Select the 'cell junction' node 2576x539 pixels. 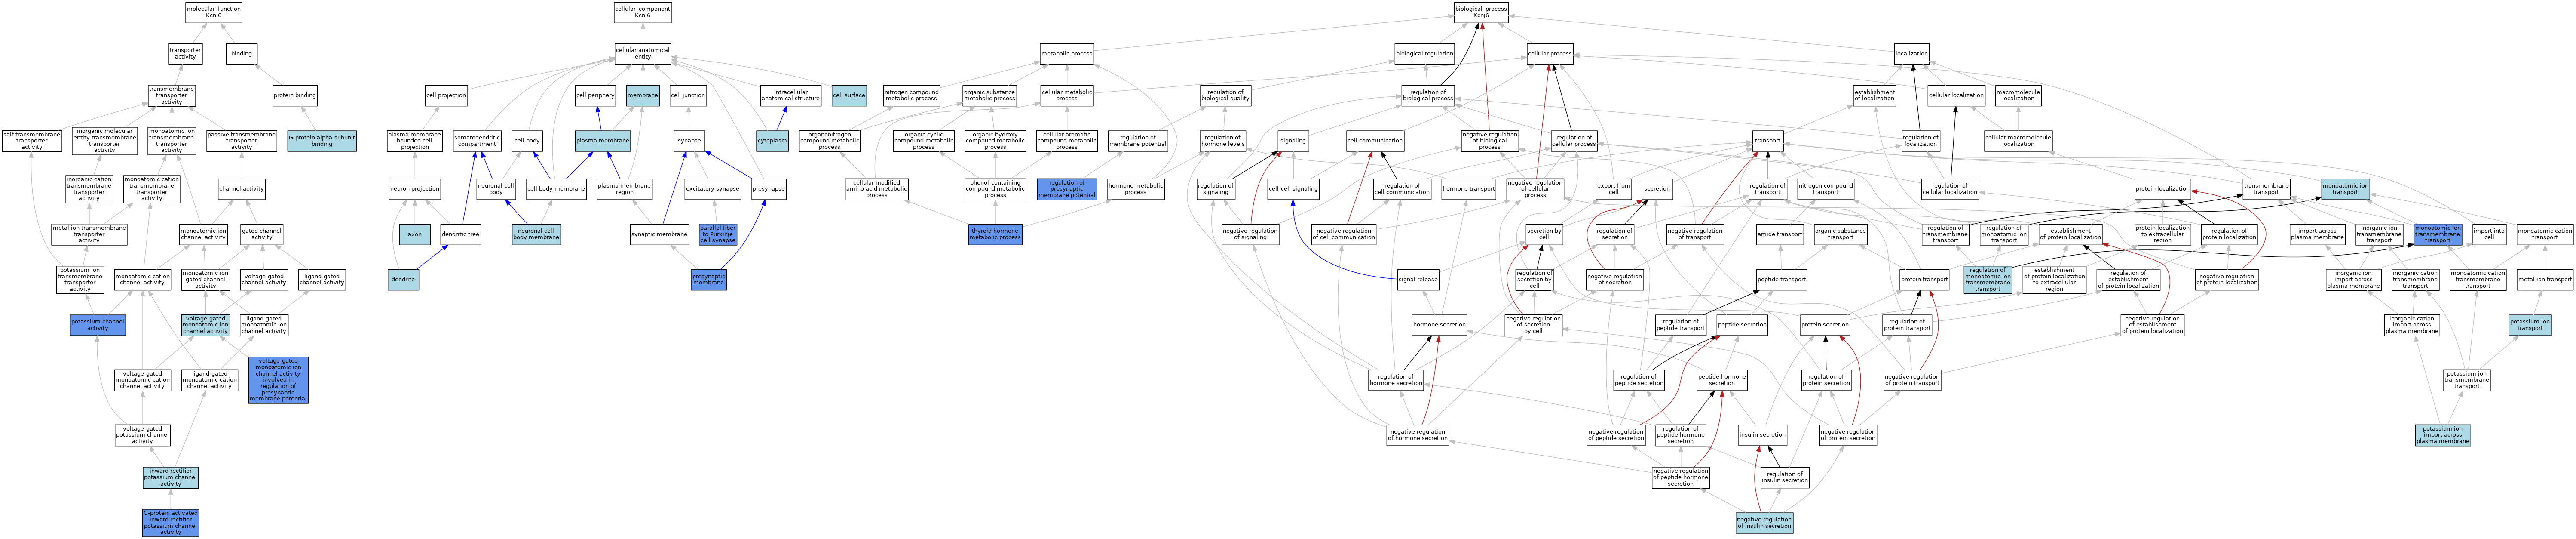[x=688, y=96]
